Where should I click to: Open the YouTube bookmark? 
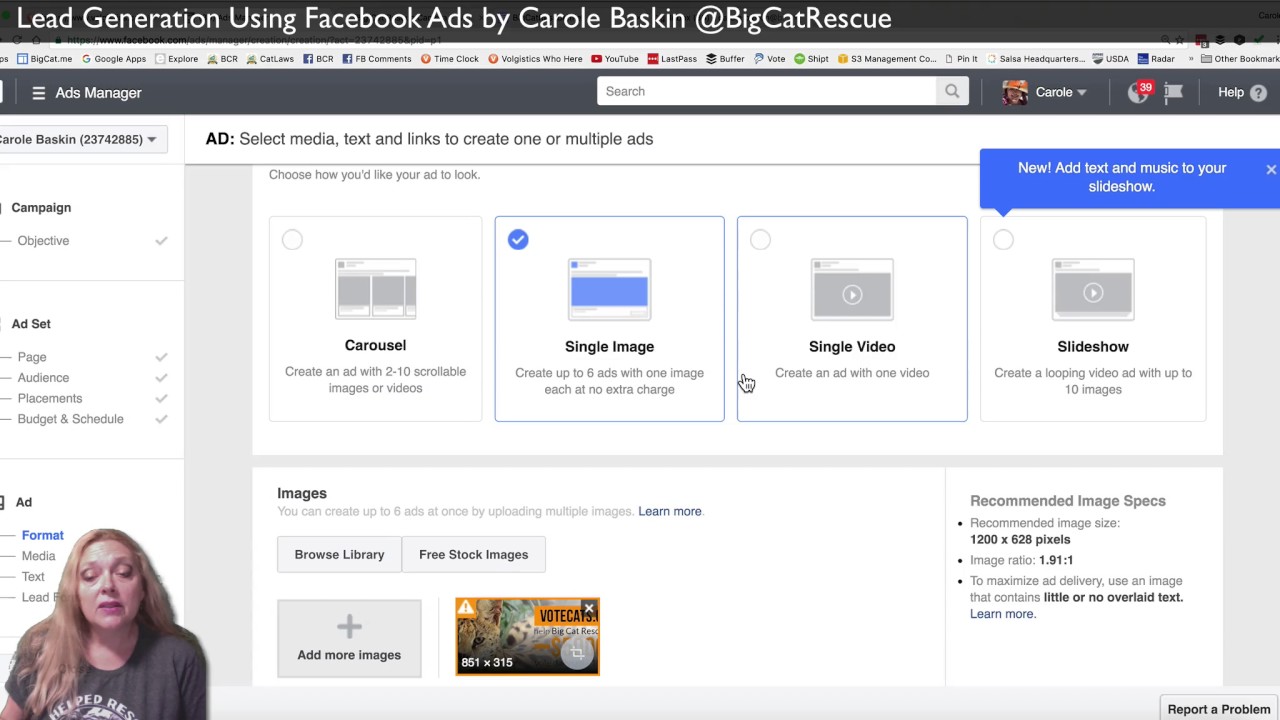pyautogui.click(x=615, y=59)
